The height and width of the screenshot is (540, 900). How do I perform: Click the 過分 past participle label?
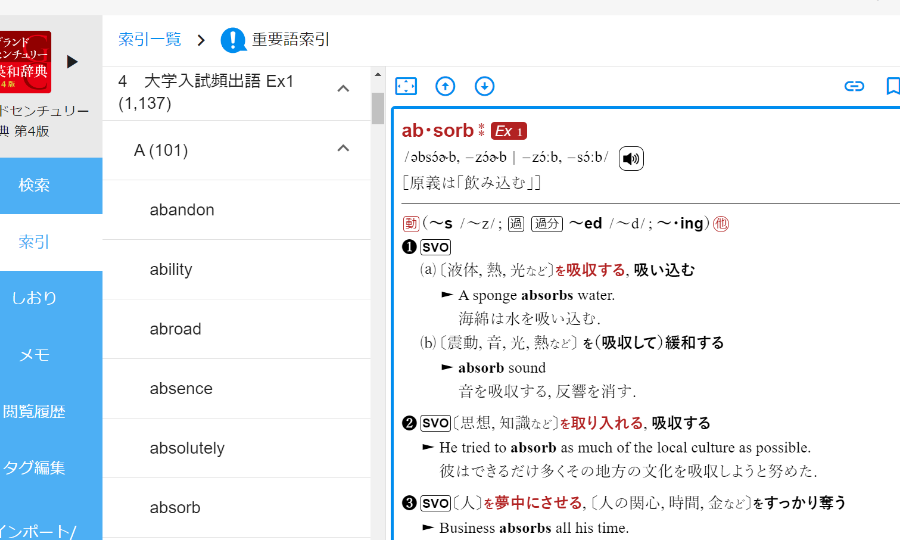click(546, 224)
